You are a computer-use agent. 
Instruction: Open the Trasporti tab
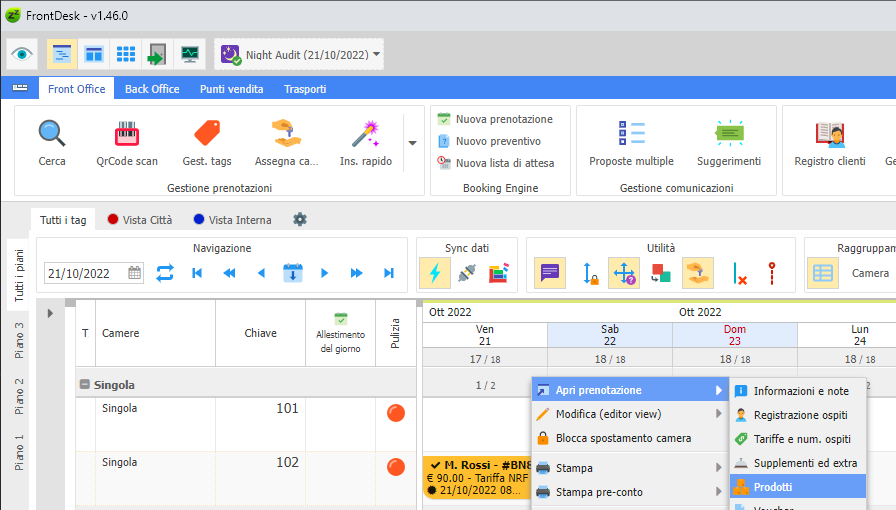pyautogui.click(x=305, y=89)
